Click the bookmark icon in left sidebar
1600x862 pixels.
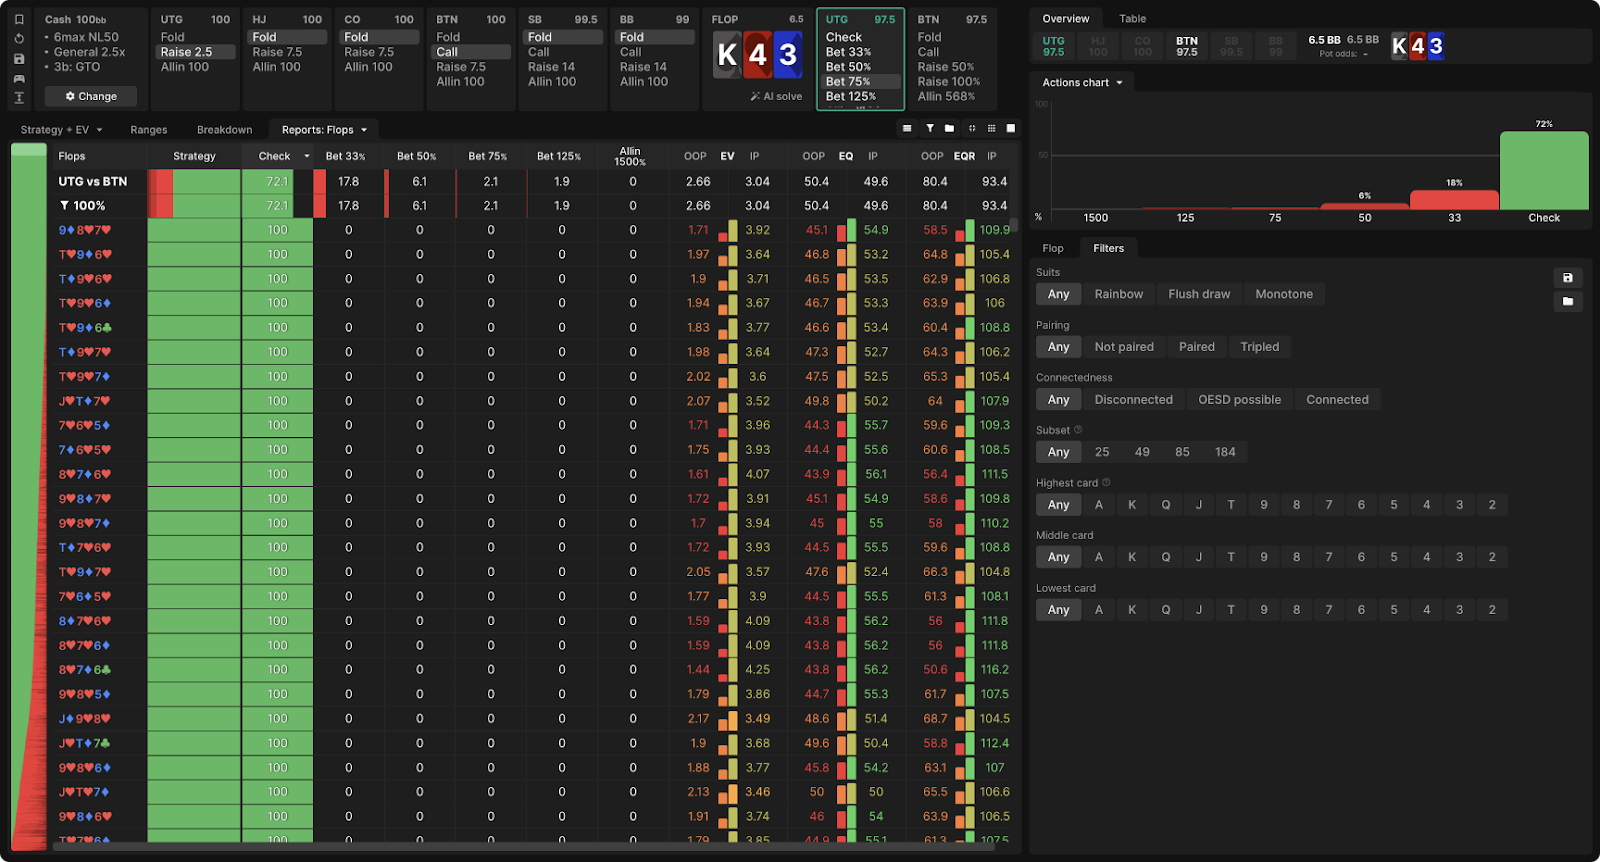pyautogui.click(x=19, y=19)
